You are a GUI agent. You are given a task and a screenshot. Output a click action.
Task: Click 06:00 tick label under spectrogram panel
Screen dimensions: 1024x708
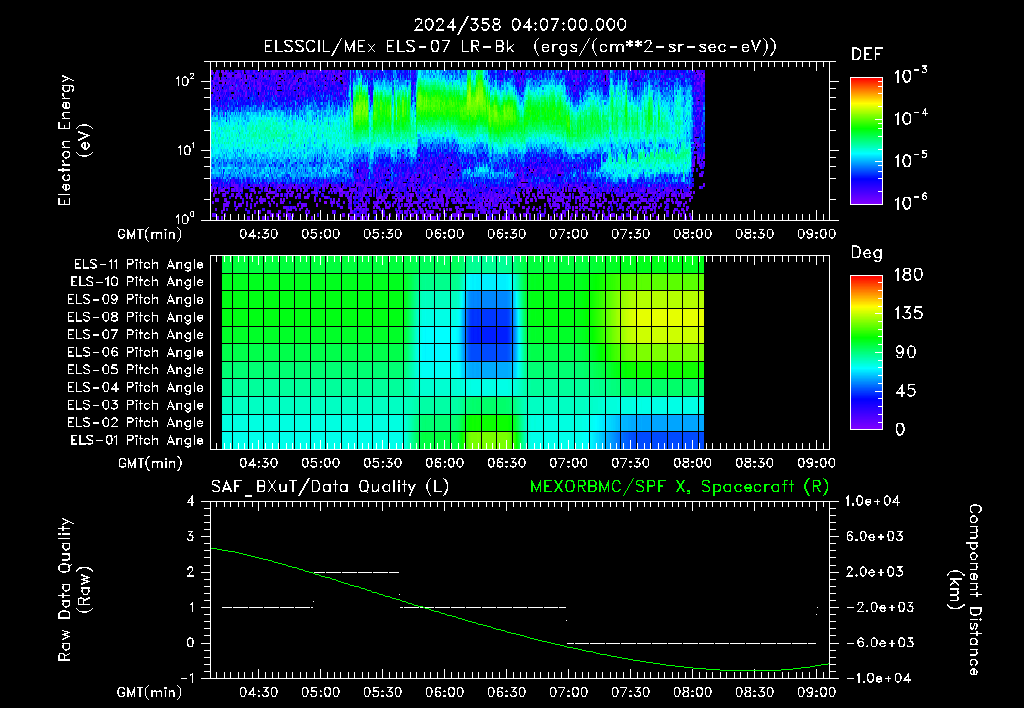click(x=445, y=234)
